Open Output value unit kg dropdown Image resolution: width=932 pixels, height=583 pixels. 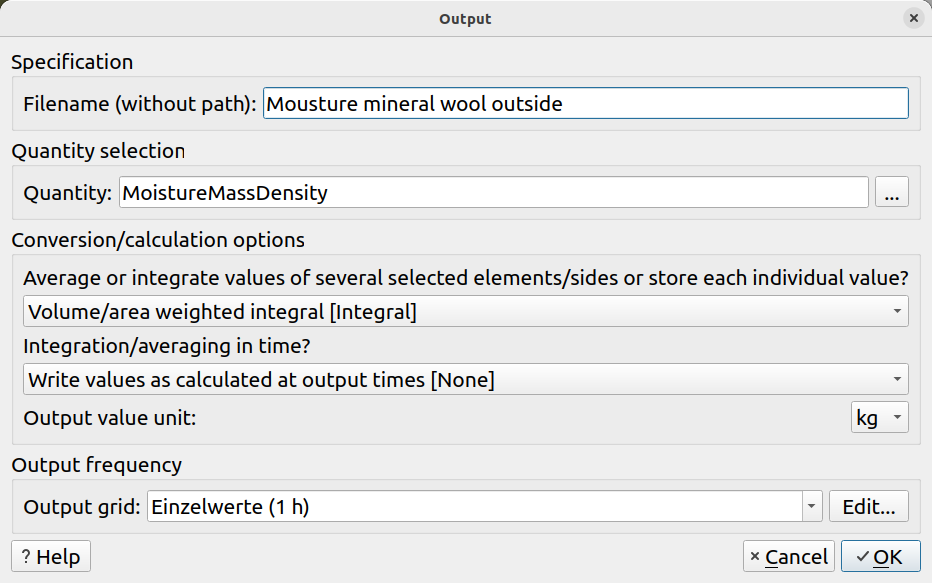pos(879,418)
